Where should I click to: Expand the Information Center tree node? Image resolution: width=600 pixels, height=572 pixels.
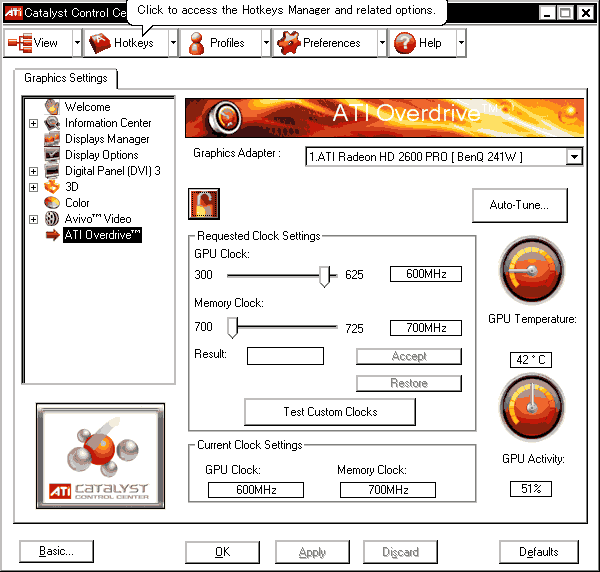click(33, 123)
